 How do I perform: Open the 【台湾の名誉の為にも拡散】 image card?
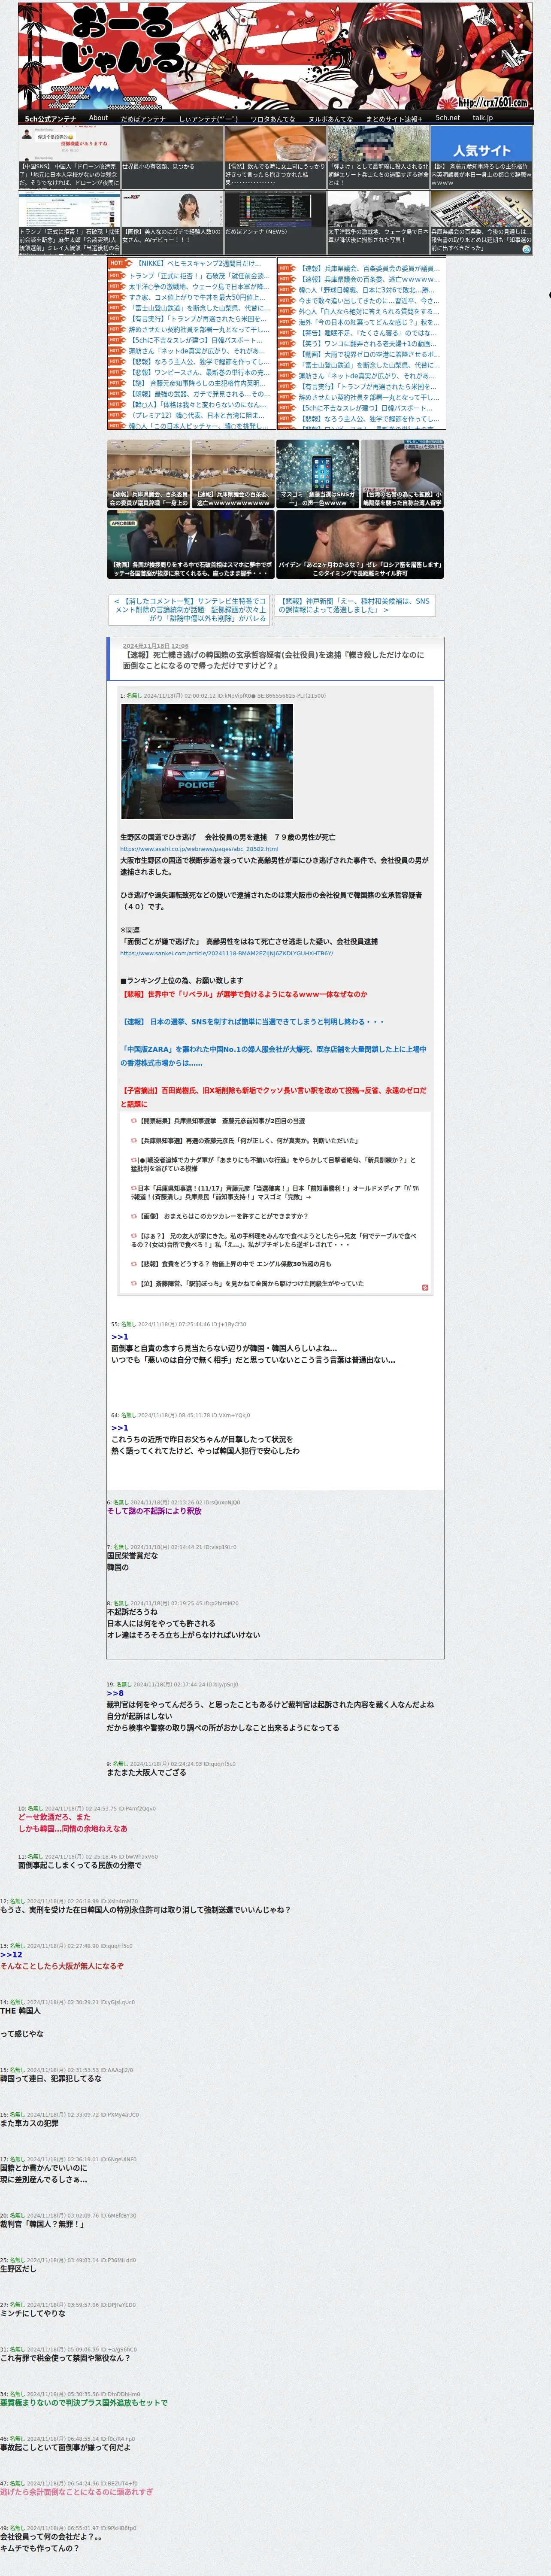tap(402, 473)
